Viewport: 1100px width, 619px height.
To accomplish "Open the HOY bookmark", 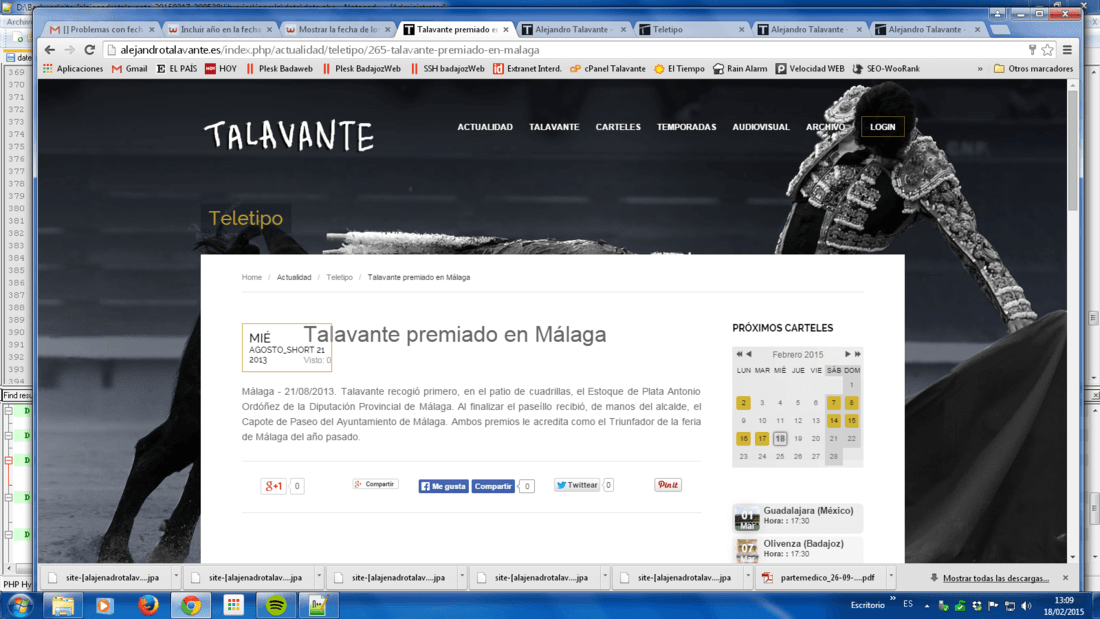I will point(221,69).
